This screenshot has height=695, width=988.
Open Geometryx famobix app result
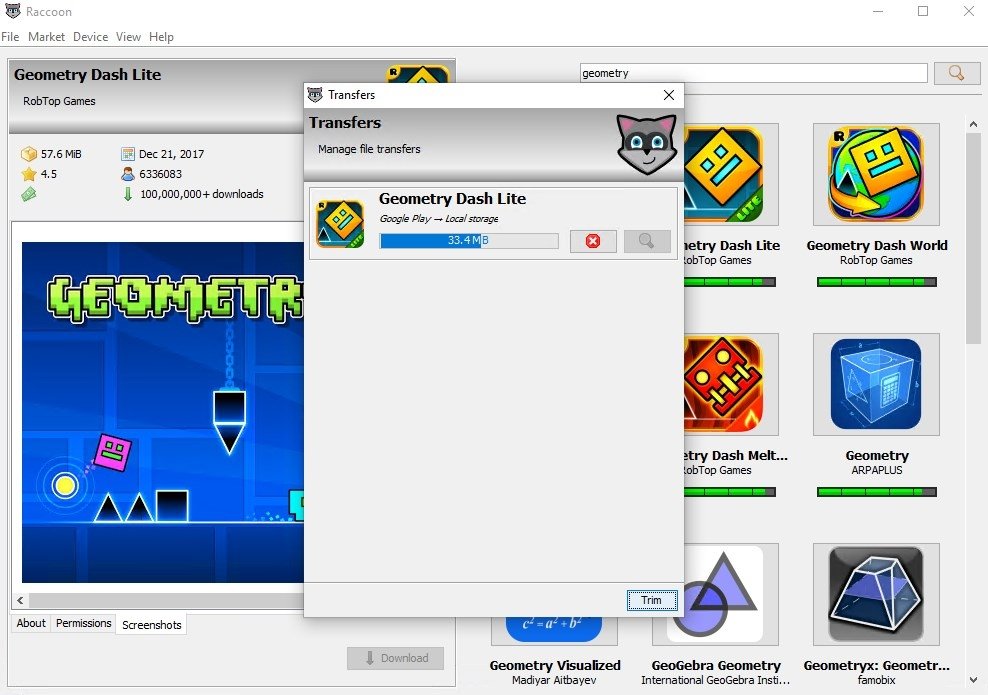click(876, 594)
